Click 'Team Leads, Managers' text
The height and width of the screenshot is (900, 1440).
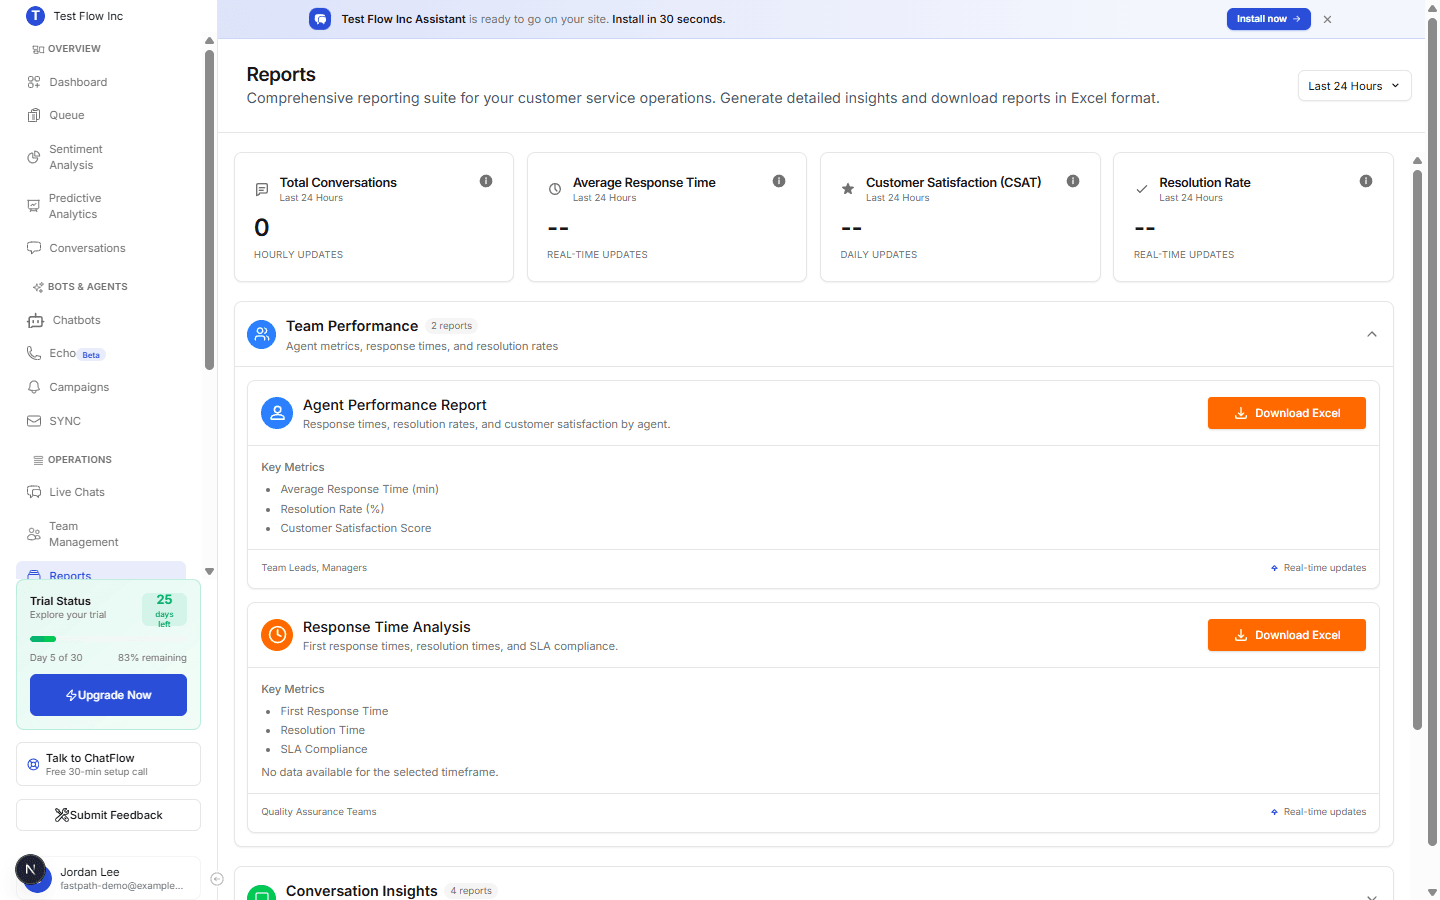point(314,568)
